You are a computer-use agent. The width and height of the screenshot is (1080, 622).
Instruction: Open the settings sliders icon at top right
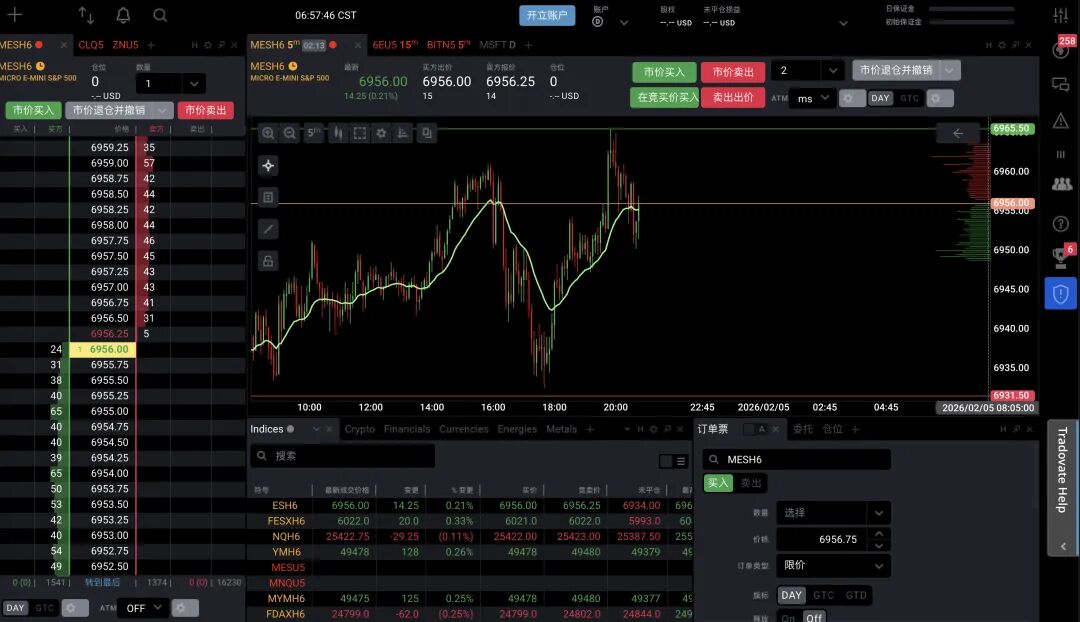click(1061, 15)
